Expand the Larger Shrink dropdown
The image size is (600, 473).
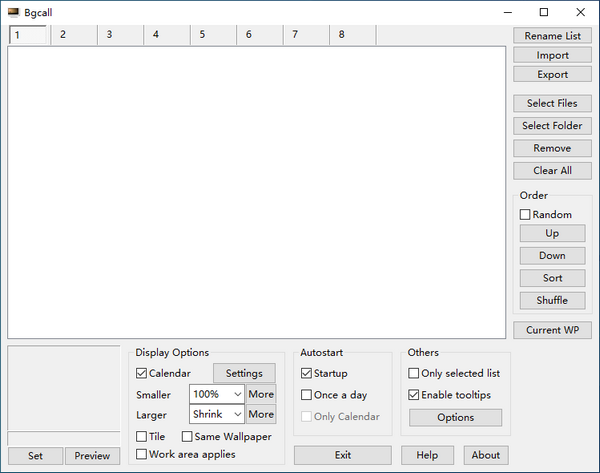click(x=216, y=414)
